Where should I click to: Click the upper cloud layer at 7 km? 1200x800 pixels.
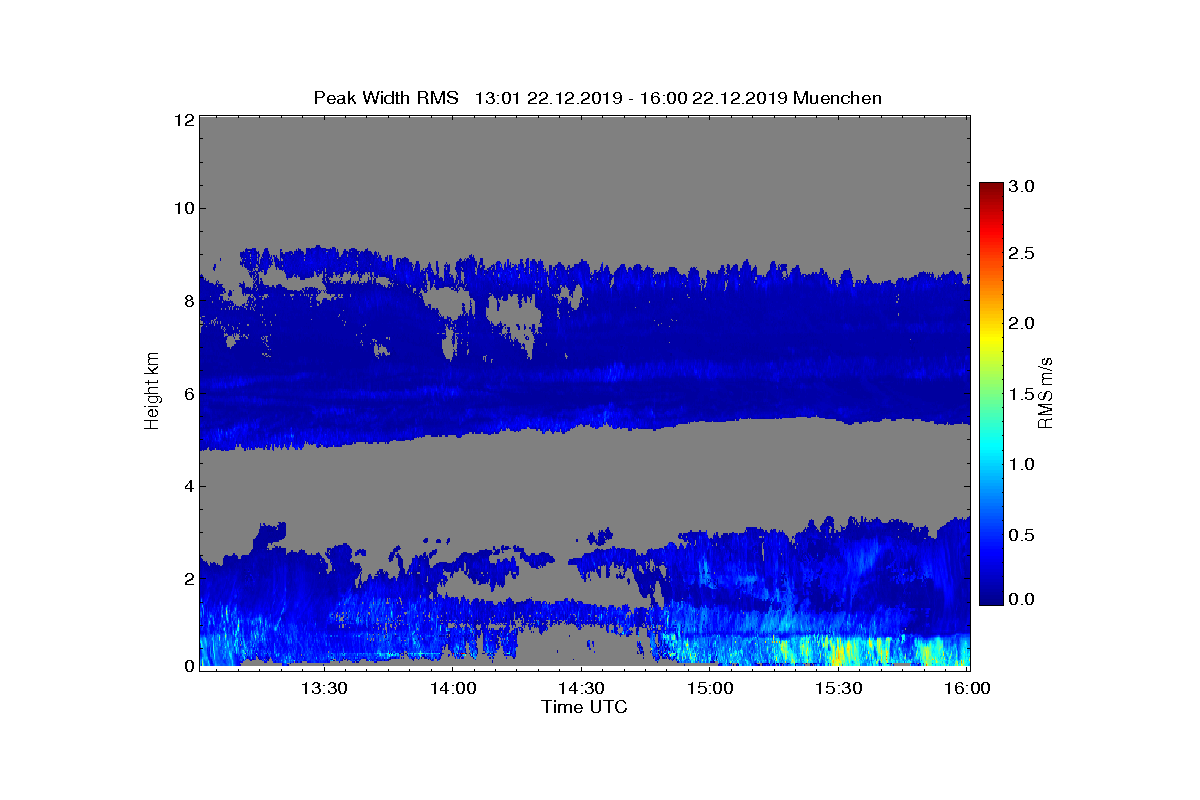[585, 347]
